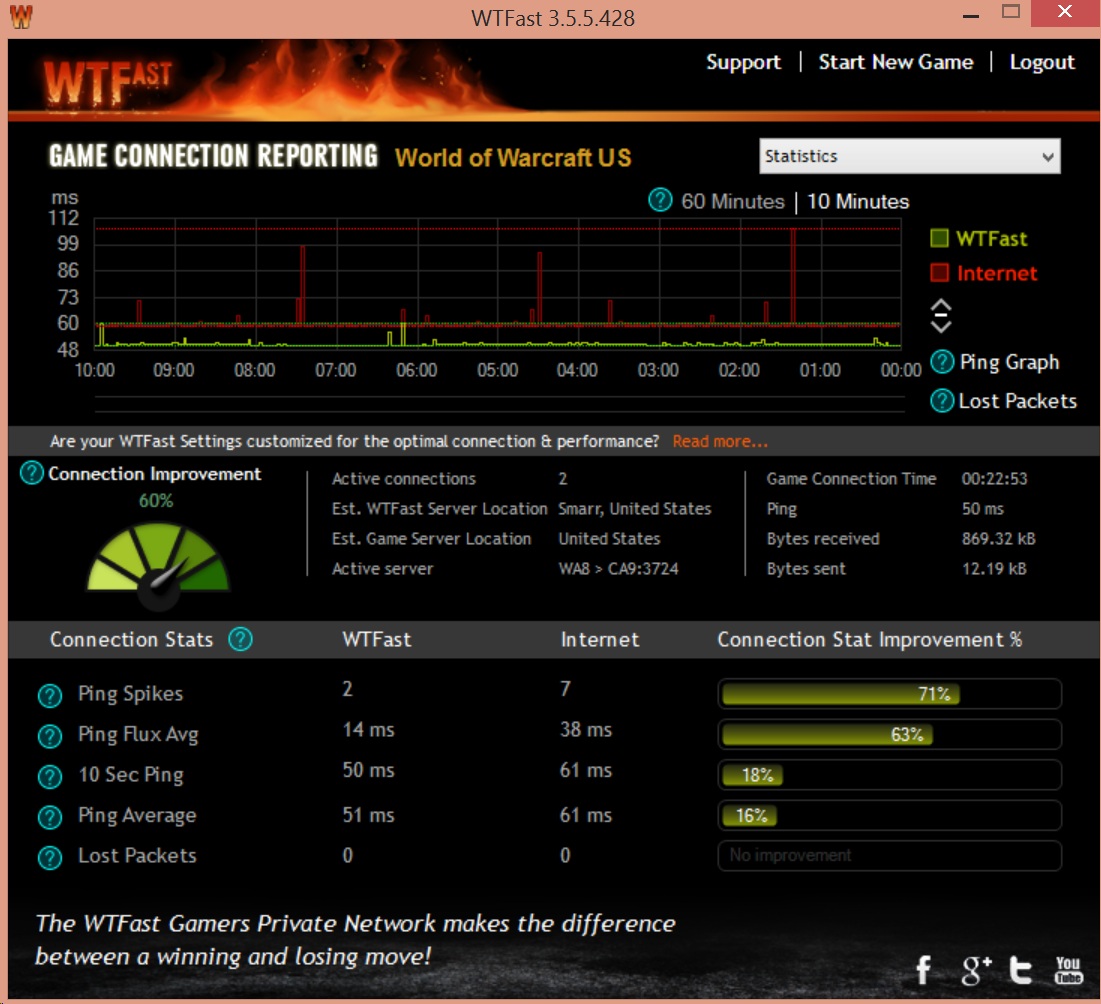Click the 60% improvement value
This screenshot has width=1101, height=1004.
coord(156,501)
